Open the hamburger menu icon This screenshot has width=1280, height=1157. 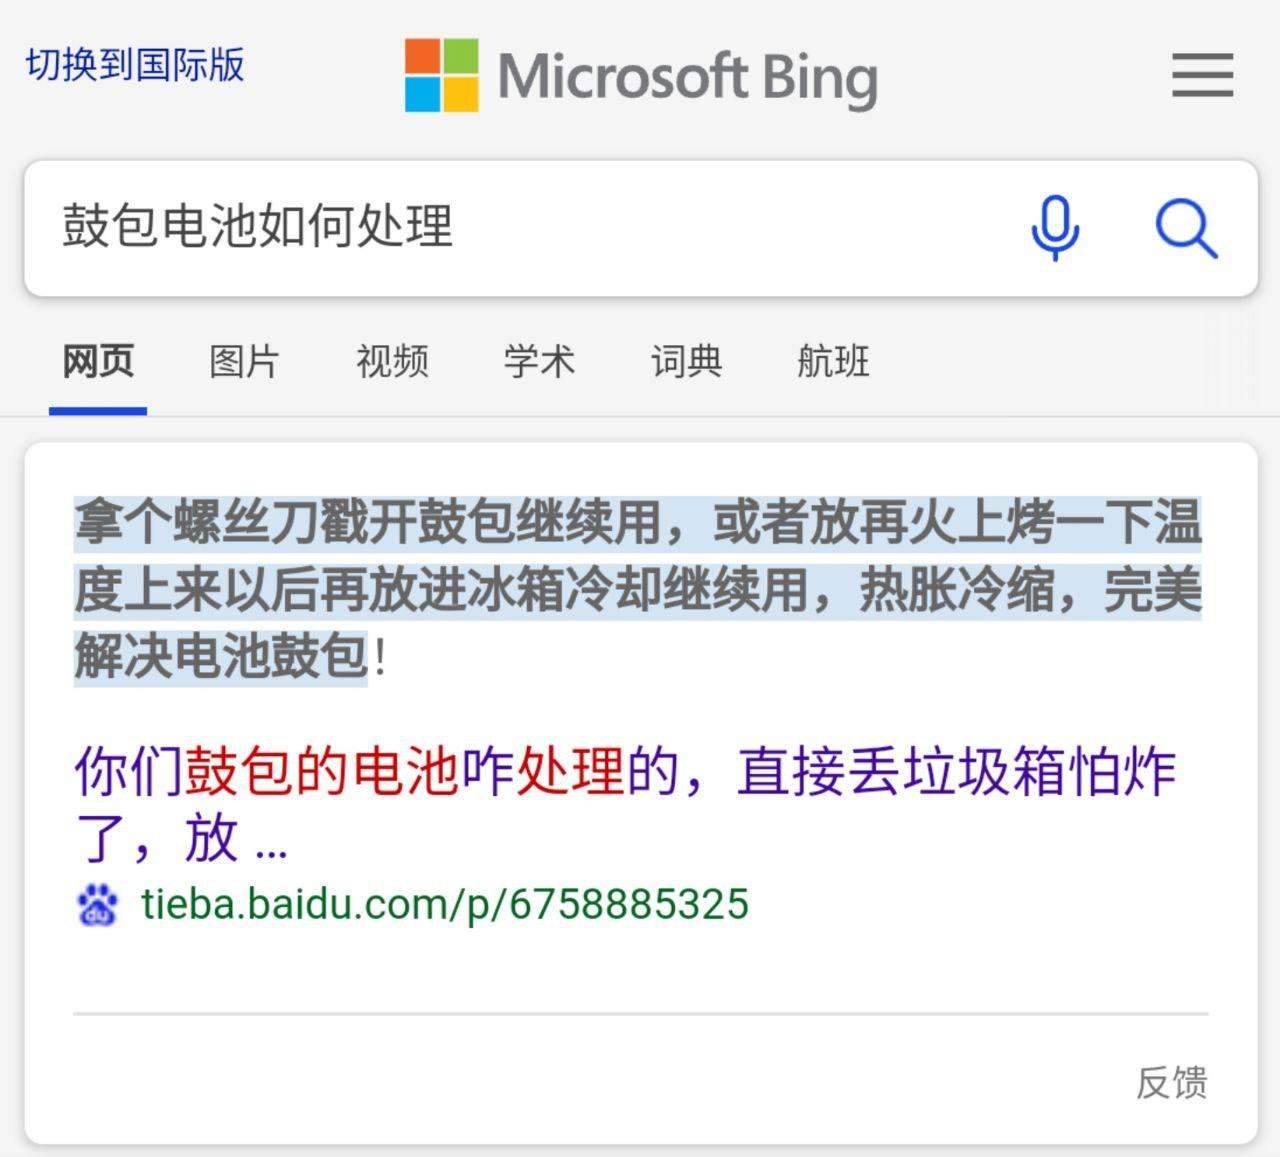click(x=1202, y=75)
